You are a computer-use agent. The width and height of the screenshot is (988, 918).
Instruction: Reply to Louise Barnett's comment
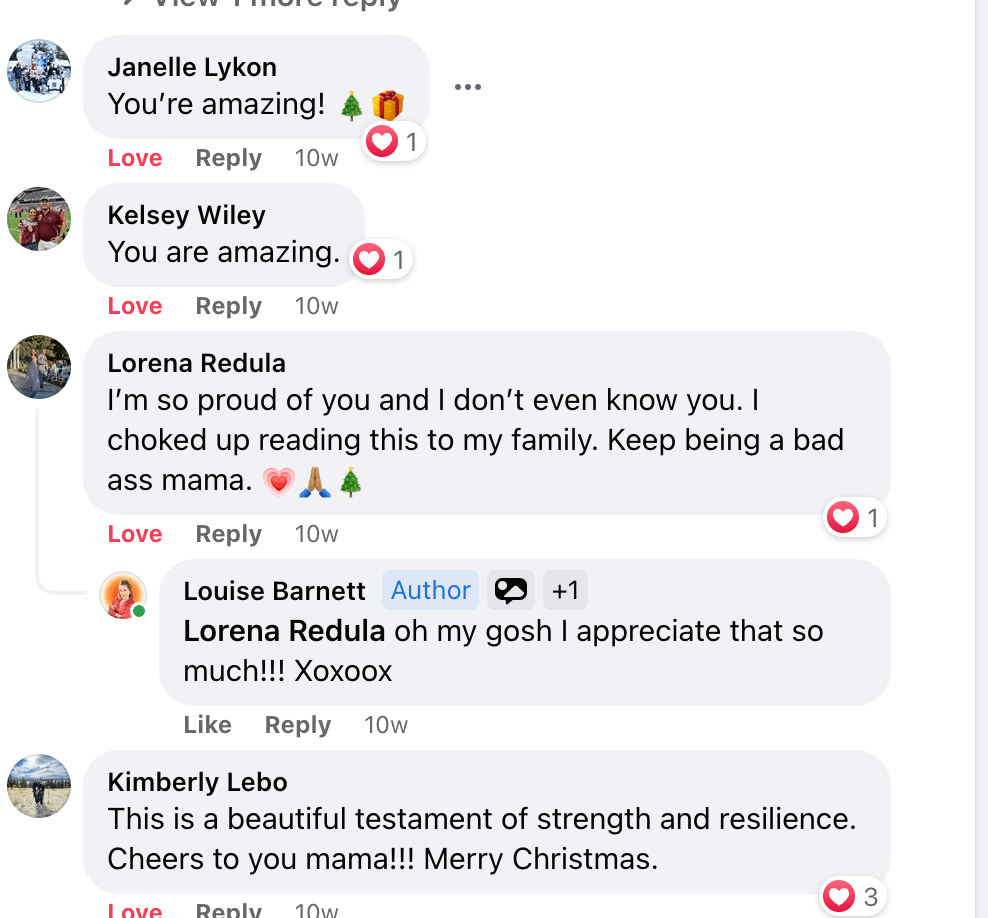click(297, 725)
